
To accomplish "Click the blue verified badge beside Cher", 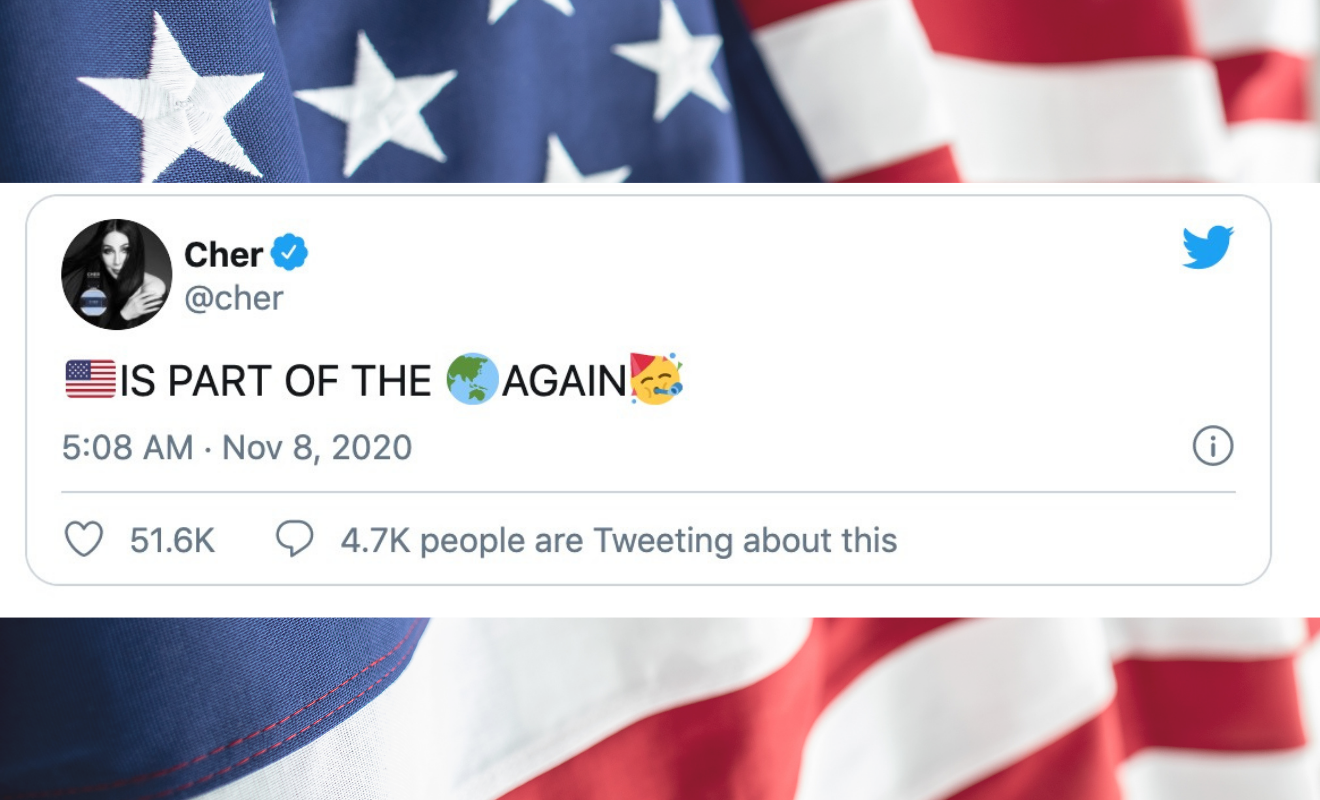I will [290, 254].
